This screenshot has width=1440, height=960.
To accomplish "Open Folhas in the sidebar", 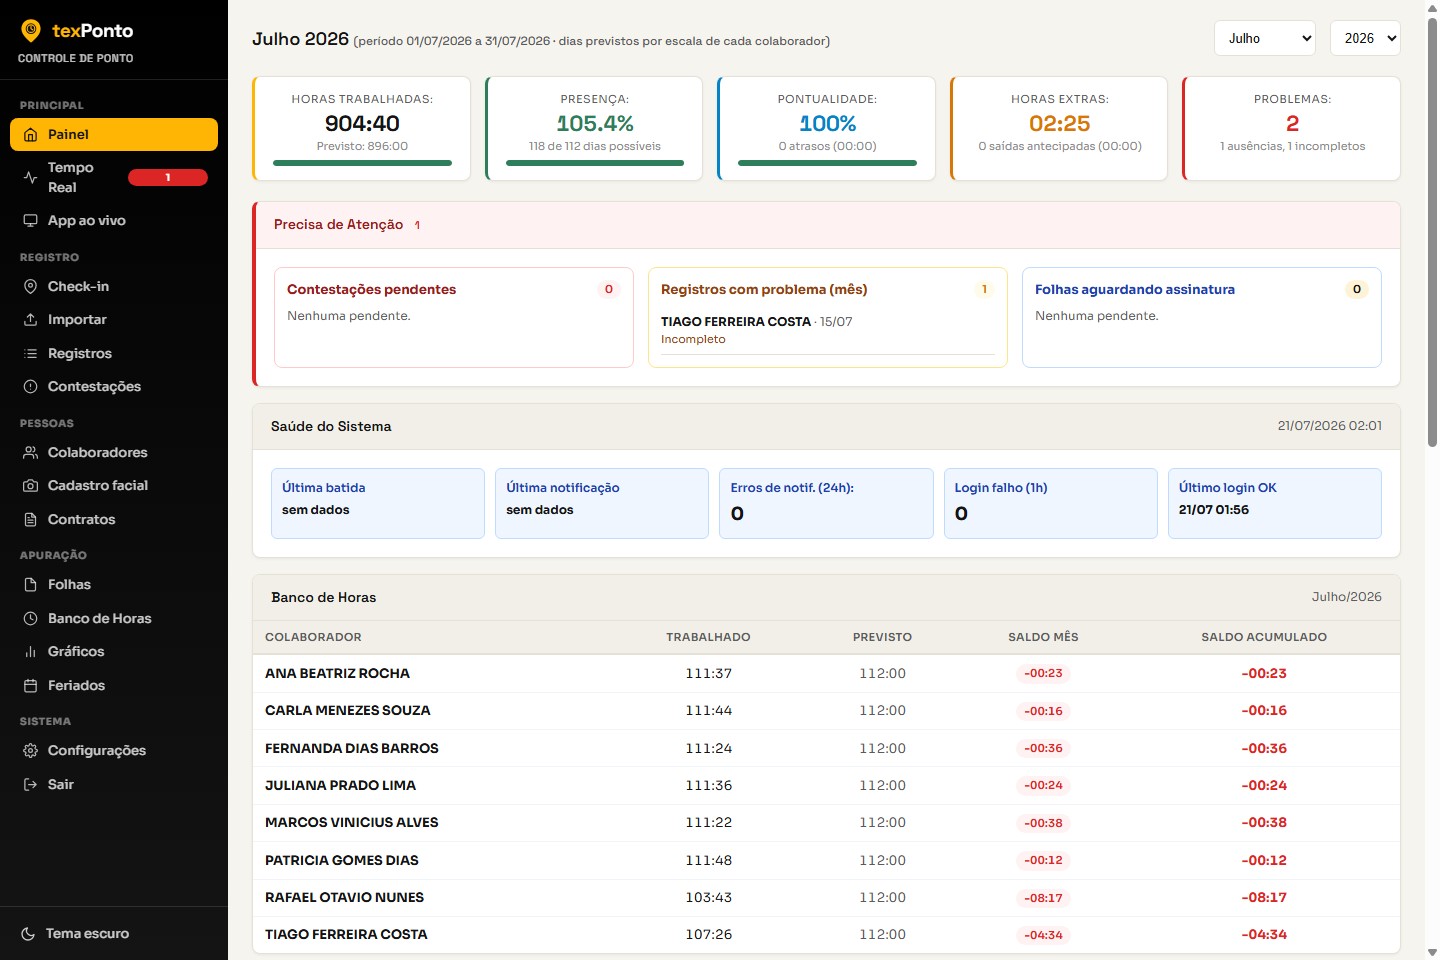I will pyautogui.click(x=114, y=585).
